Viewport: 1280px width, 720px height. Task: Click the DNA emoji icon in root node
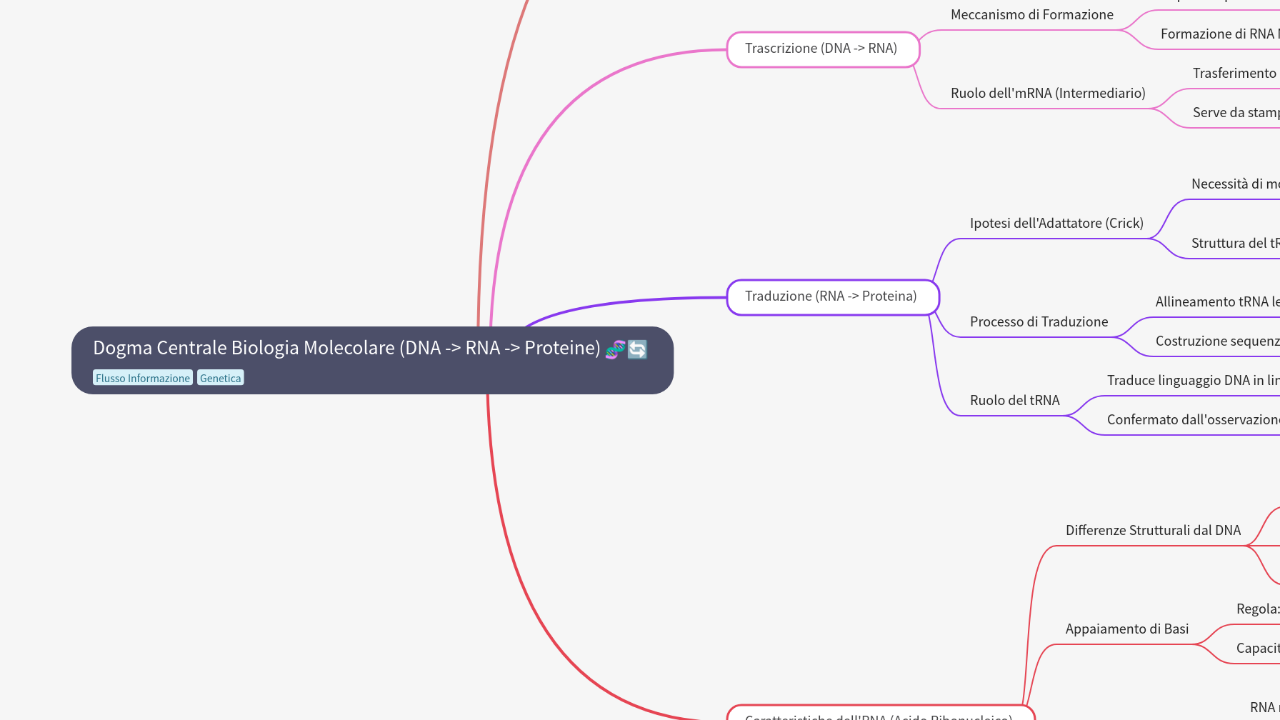(x=615, y=349)
